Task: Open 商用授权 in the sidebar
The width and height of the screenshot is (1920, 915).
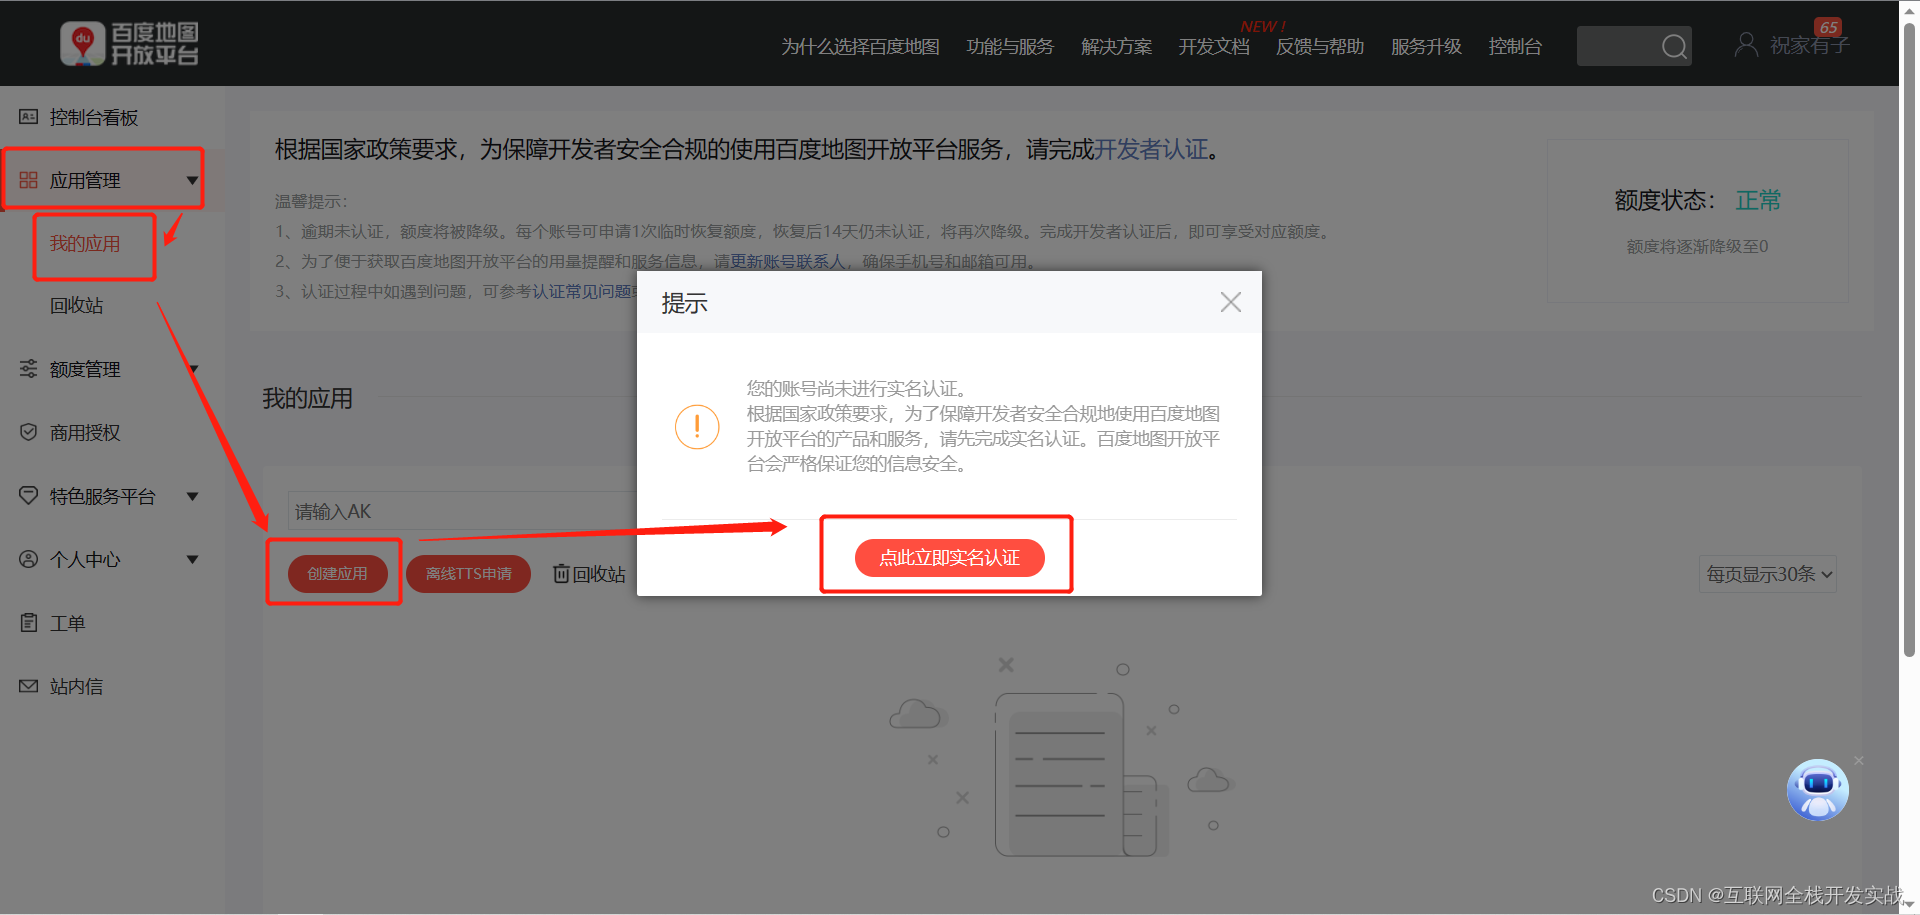Action: (x=85, y=432)
